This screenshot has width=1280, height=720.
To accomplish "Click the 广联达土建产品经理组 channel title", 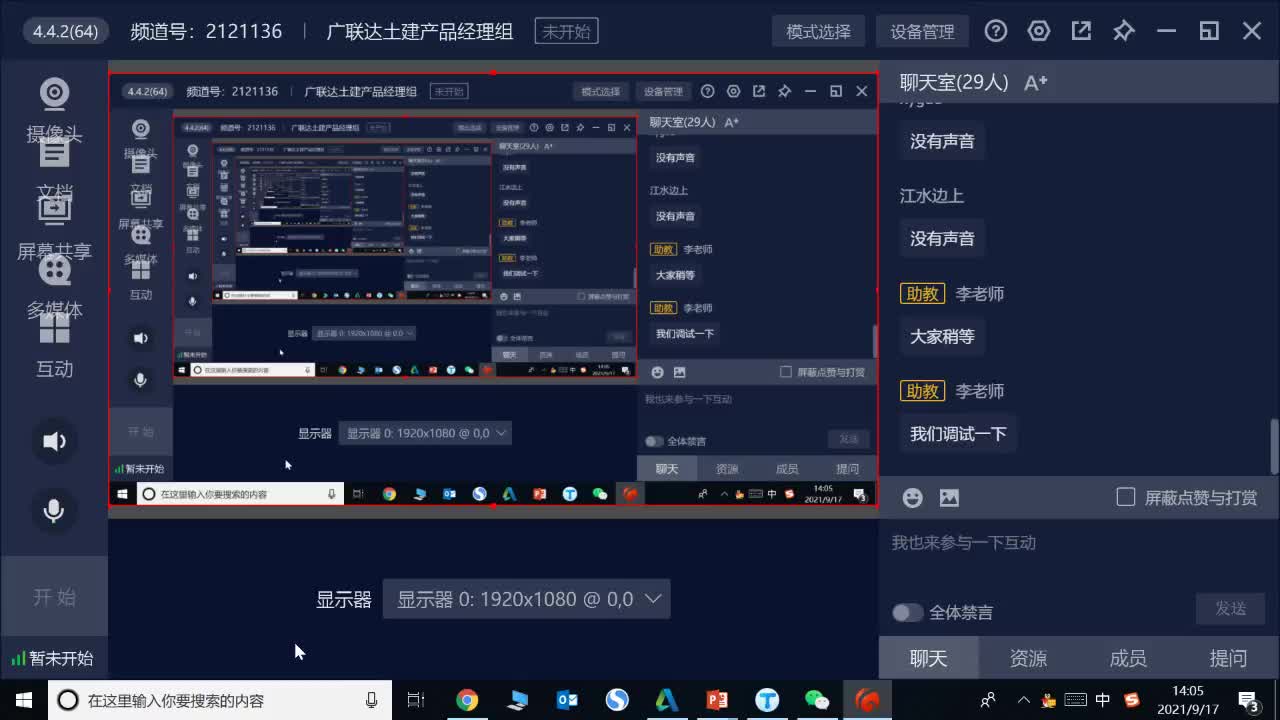I will click(420, 31).
